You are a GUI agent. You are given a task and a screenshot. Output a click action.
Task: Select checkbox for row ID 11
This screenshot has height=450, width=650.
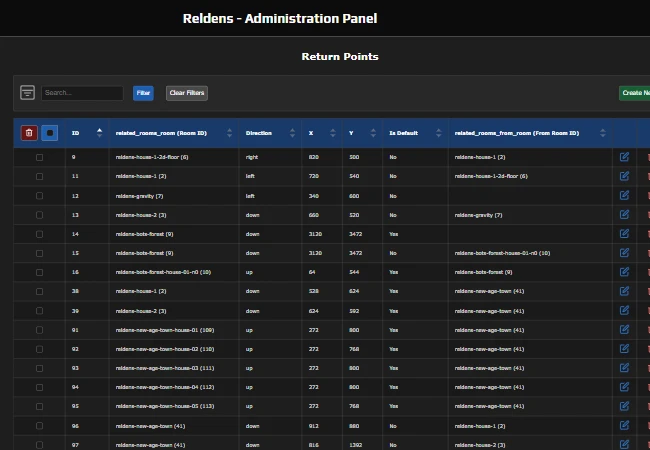pos(39,177)
